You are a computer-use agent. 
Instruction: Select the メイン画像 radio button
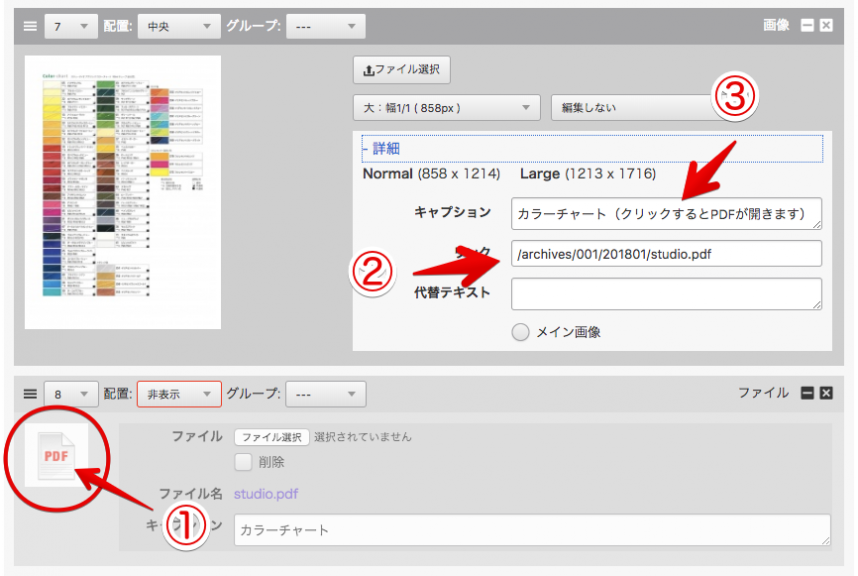(x=520, y=333)
